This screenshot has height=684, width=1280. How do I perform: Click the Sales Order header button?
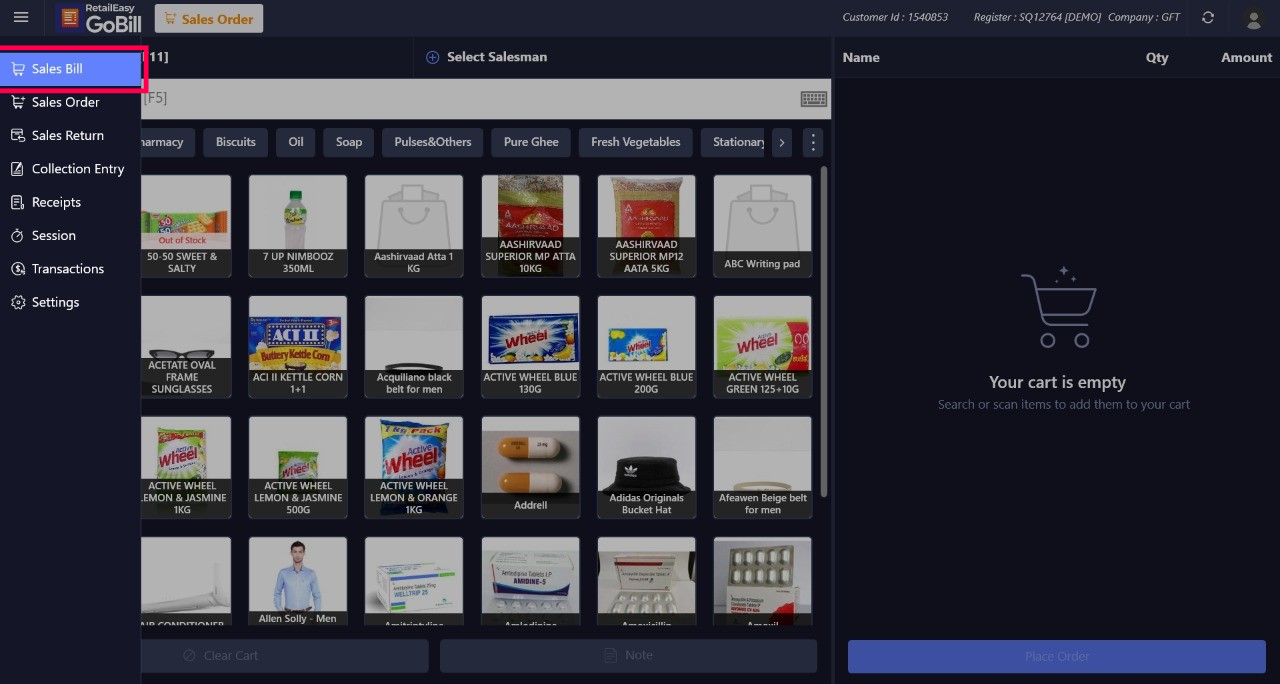click(209, 18)
